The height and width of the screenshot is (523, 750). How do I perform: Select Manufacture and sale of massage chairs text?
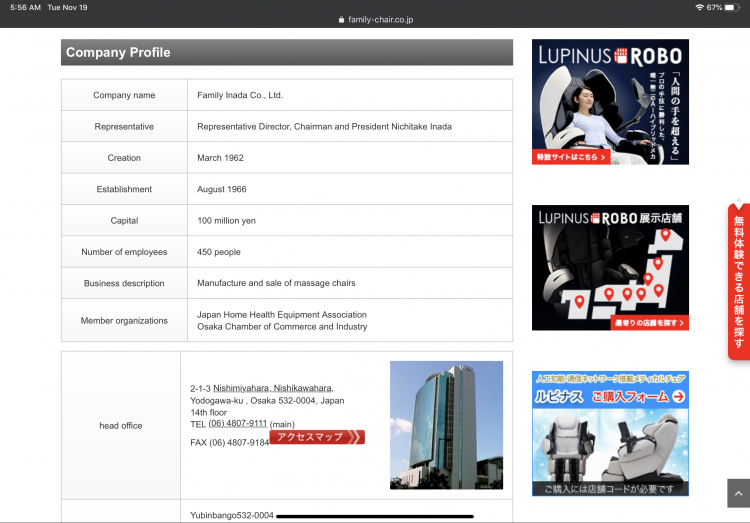pos(276,283)
